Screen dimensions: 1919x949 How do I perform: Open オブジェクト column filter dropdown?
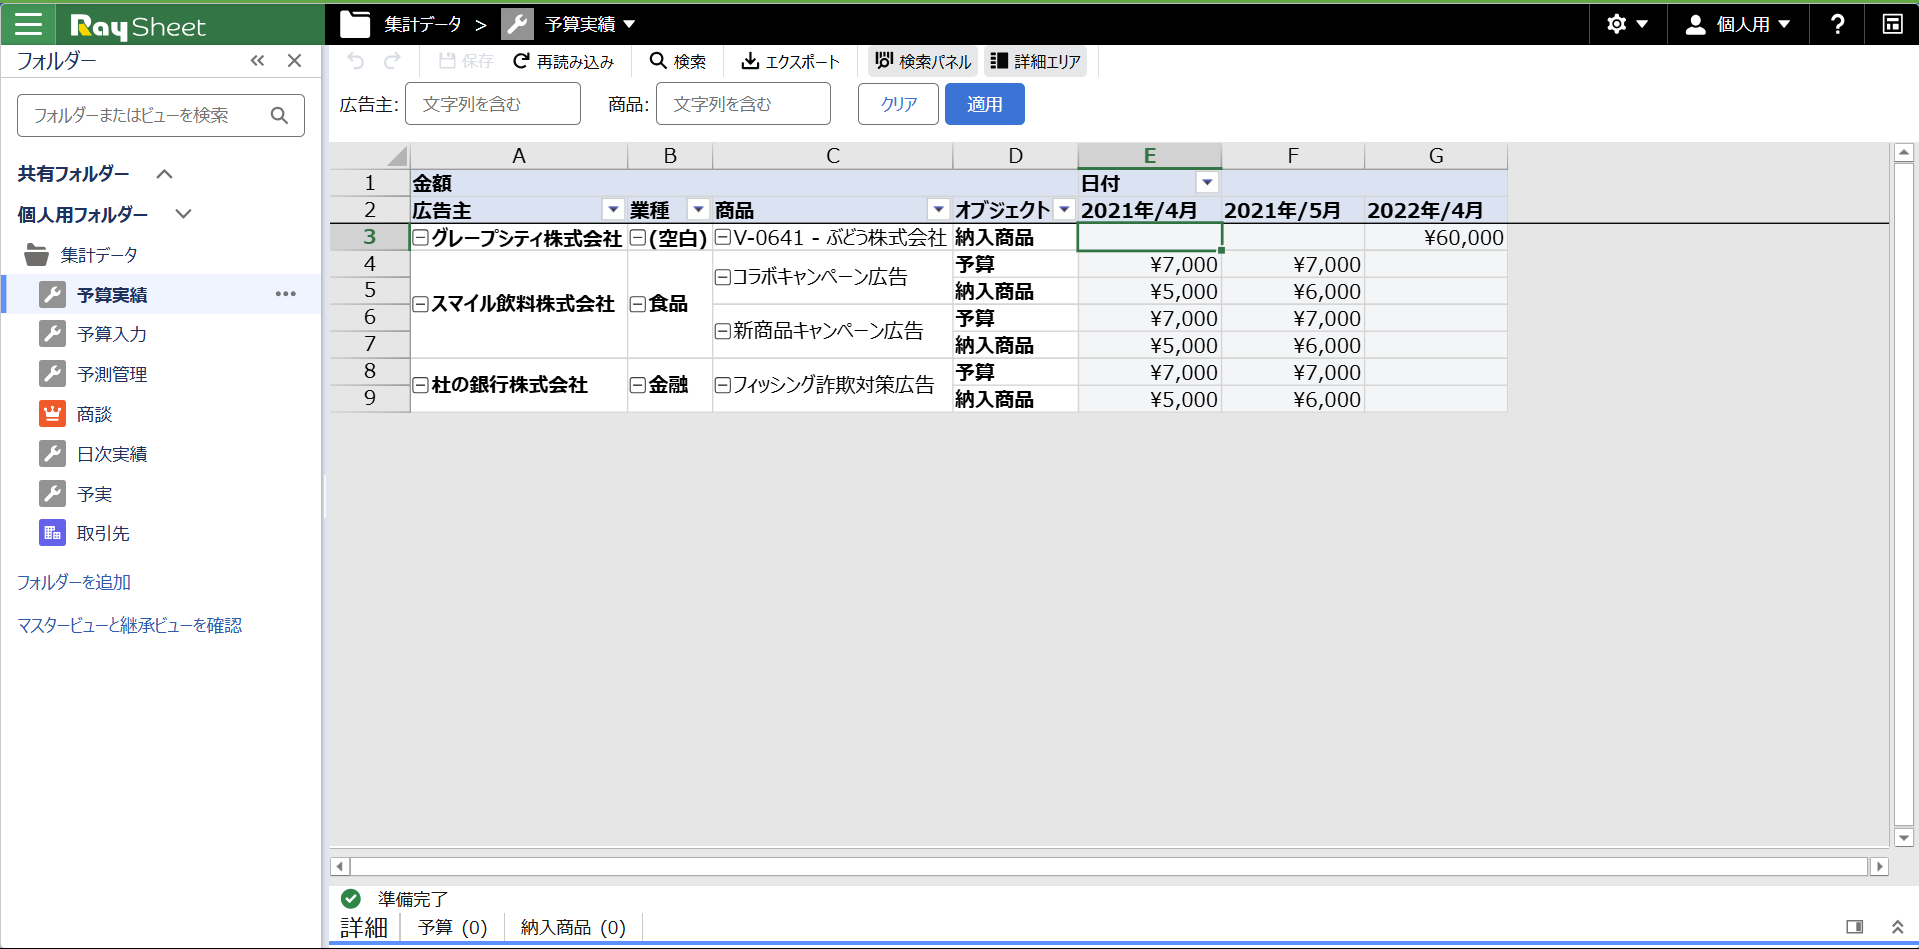(1064, 210)
